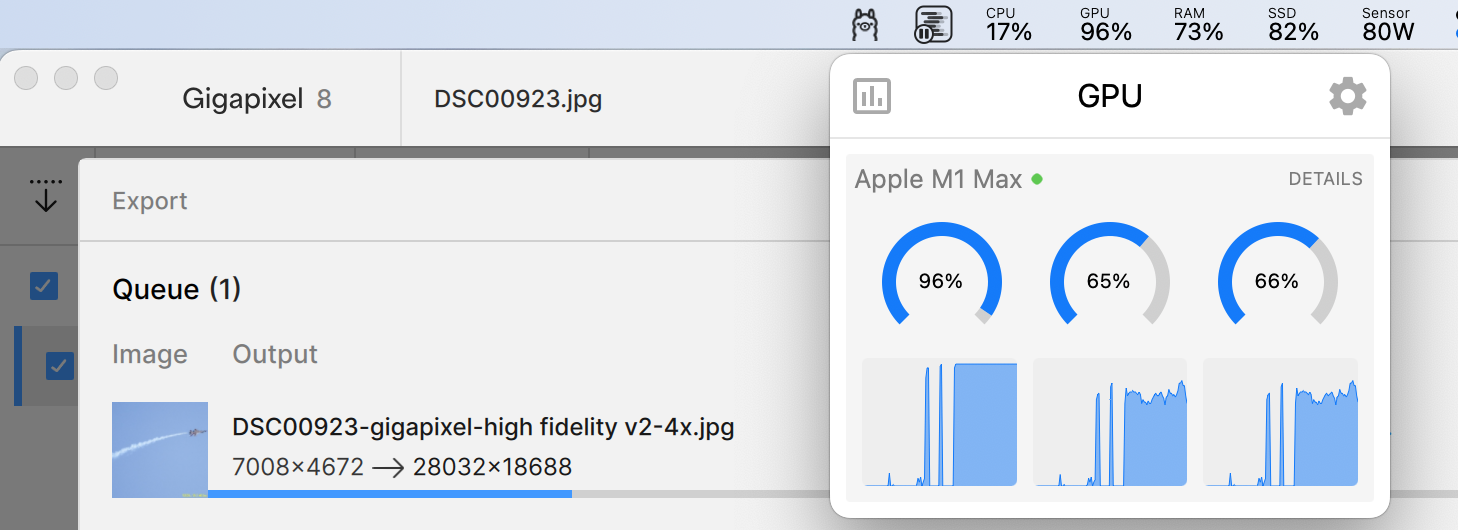Click the 65% circular gauge
The width and height of the screenshot is (1458, 530).
(x=1108, y=282)
